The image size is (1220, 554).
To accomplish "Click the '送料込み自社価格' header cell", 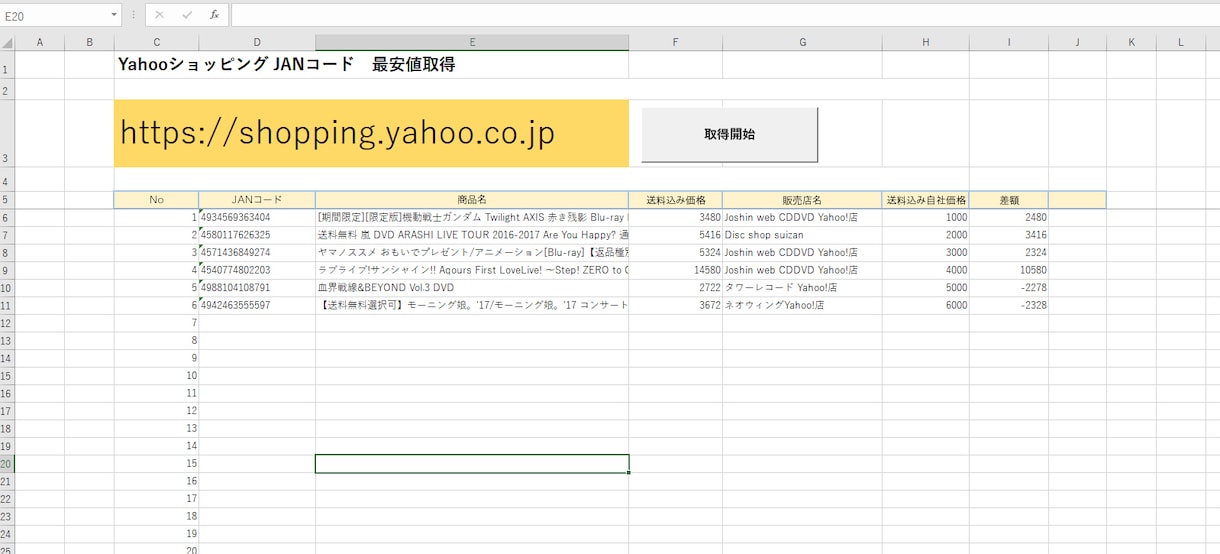I will tap(925, 200).
